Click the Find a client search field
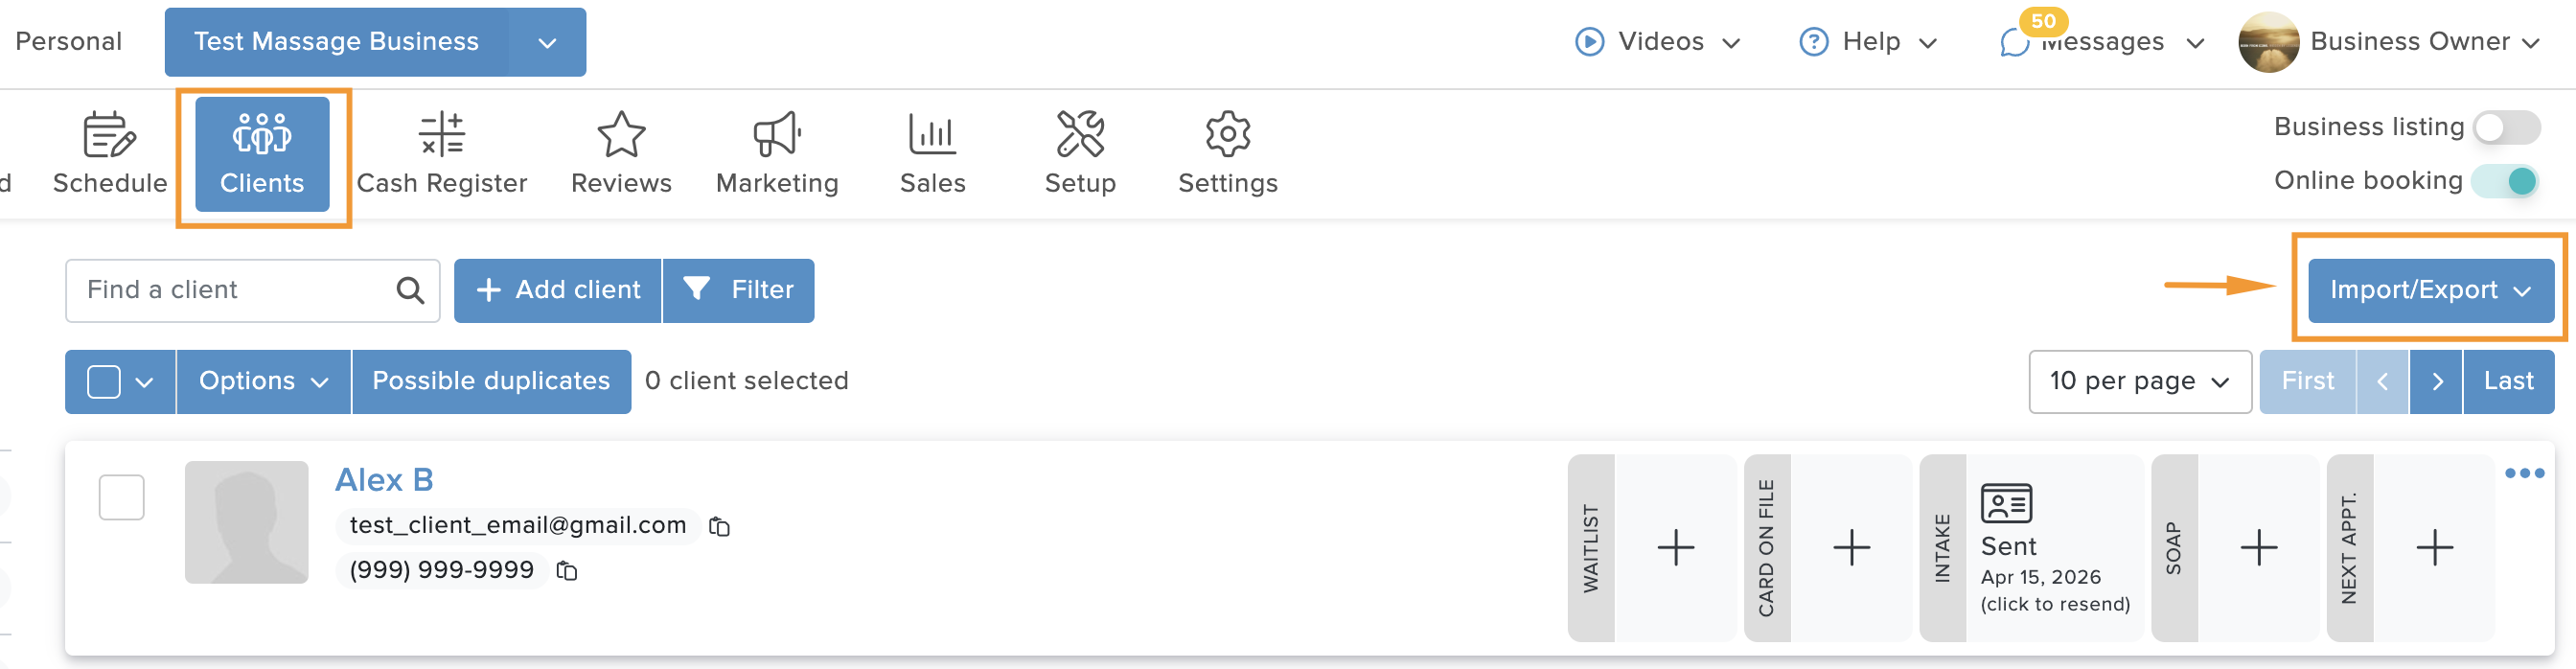 [x=252, y=290]
